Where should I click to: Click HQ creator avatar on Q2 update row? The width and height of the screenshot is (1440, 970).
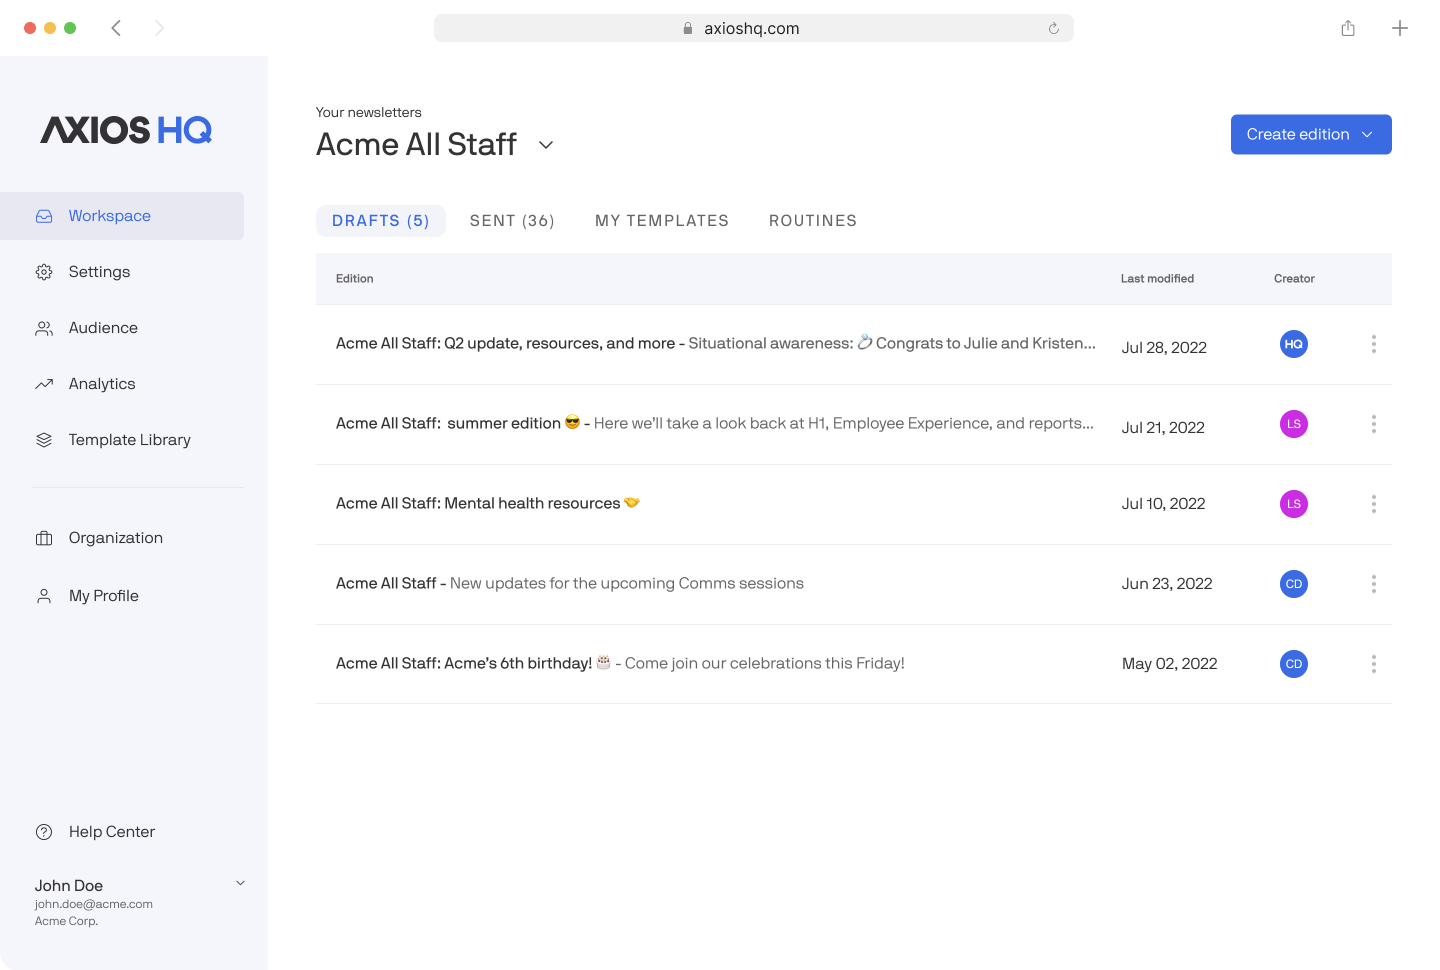(x=1294, y=344)
